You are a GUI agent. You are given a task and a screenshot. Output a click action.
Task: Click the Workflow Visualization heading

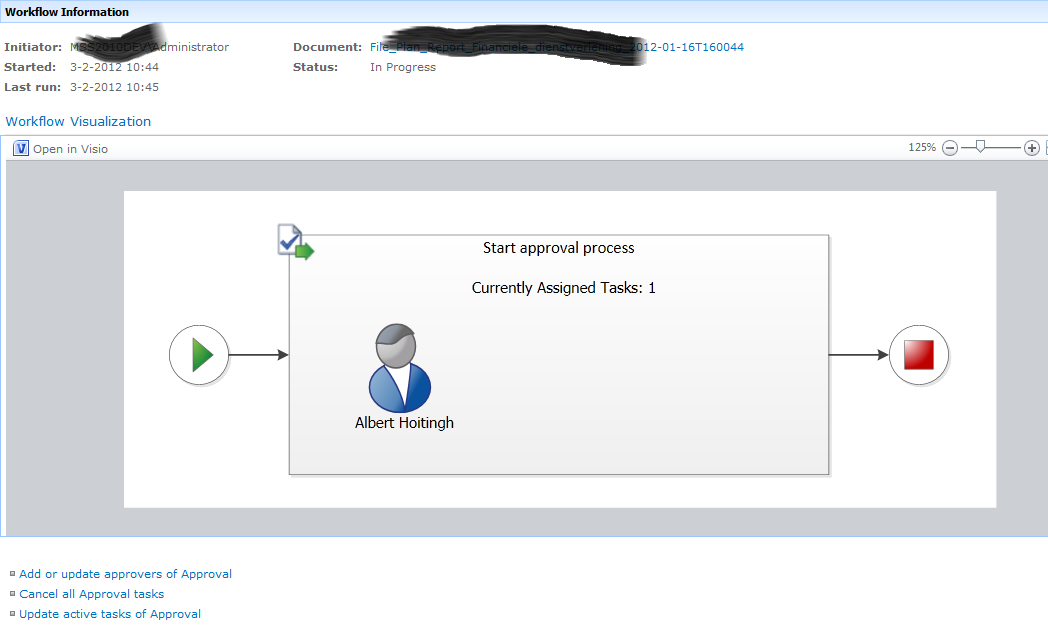[78, 121]
